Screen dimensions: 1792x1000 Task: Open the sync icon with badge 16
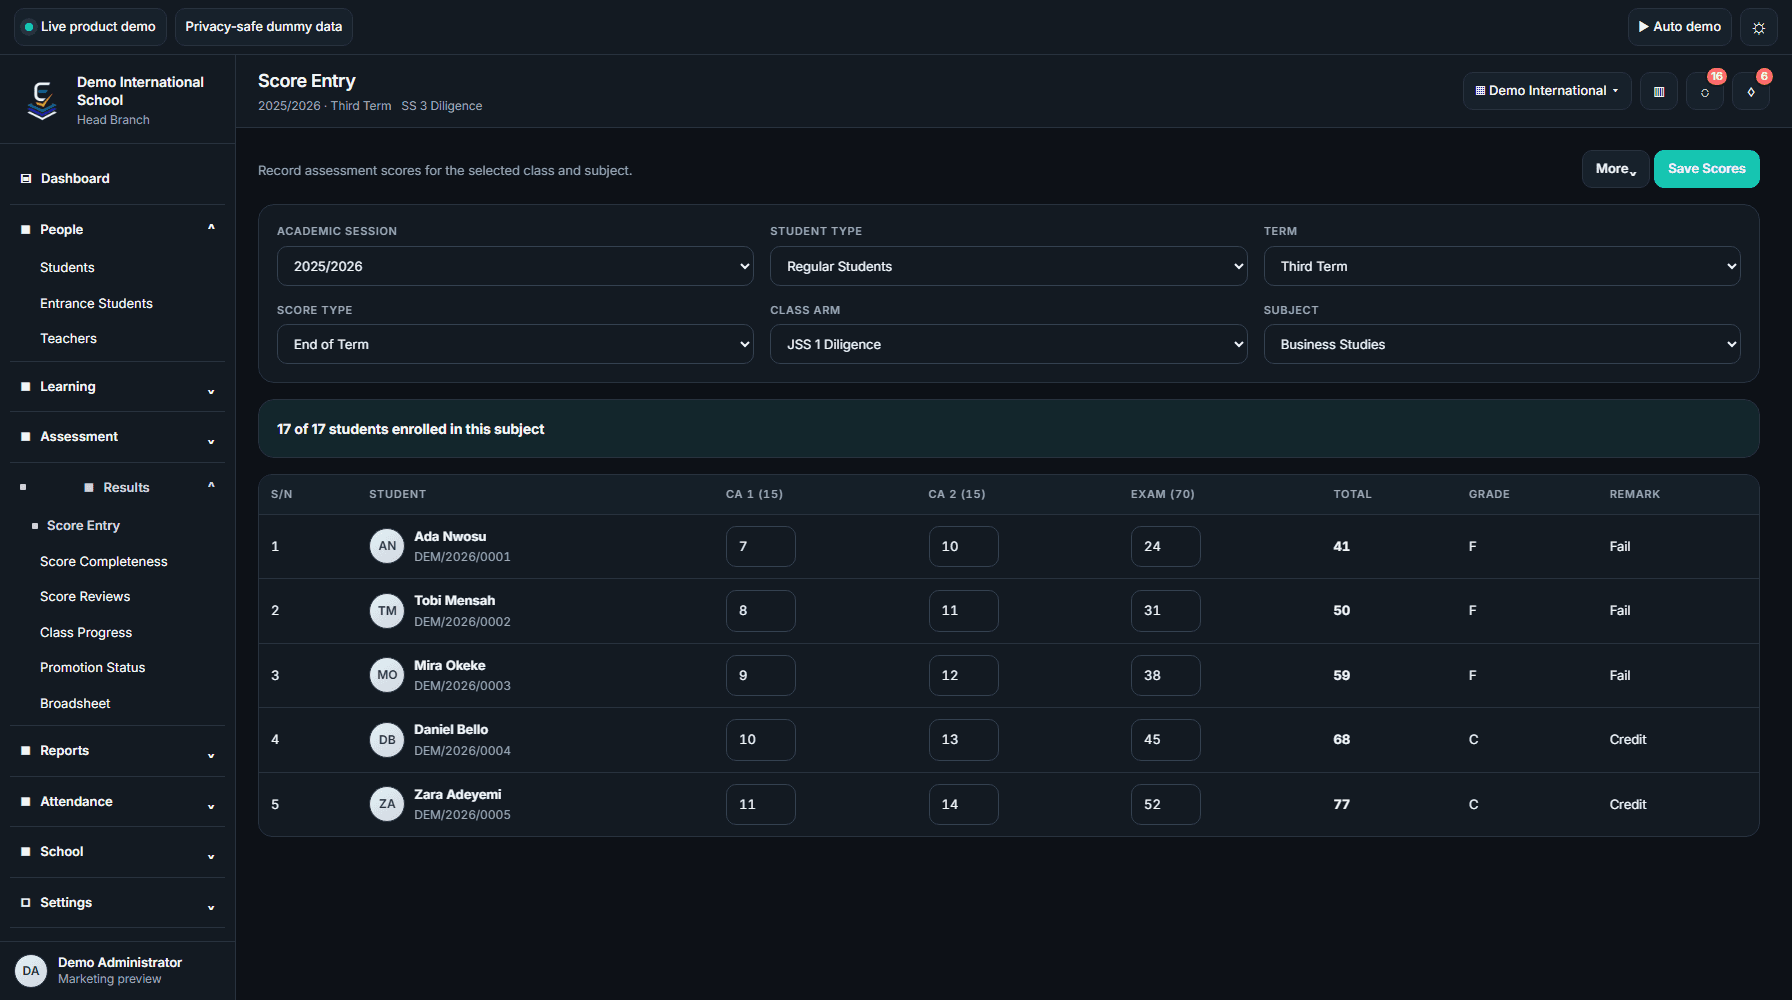pyautogui.click(x=1705, y=91)
